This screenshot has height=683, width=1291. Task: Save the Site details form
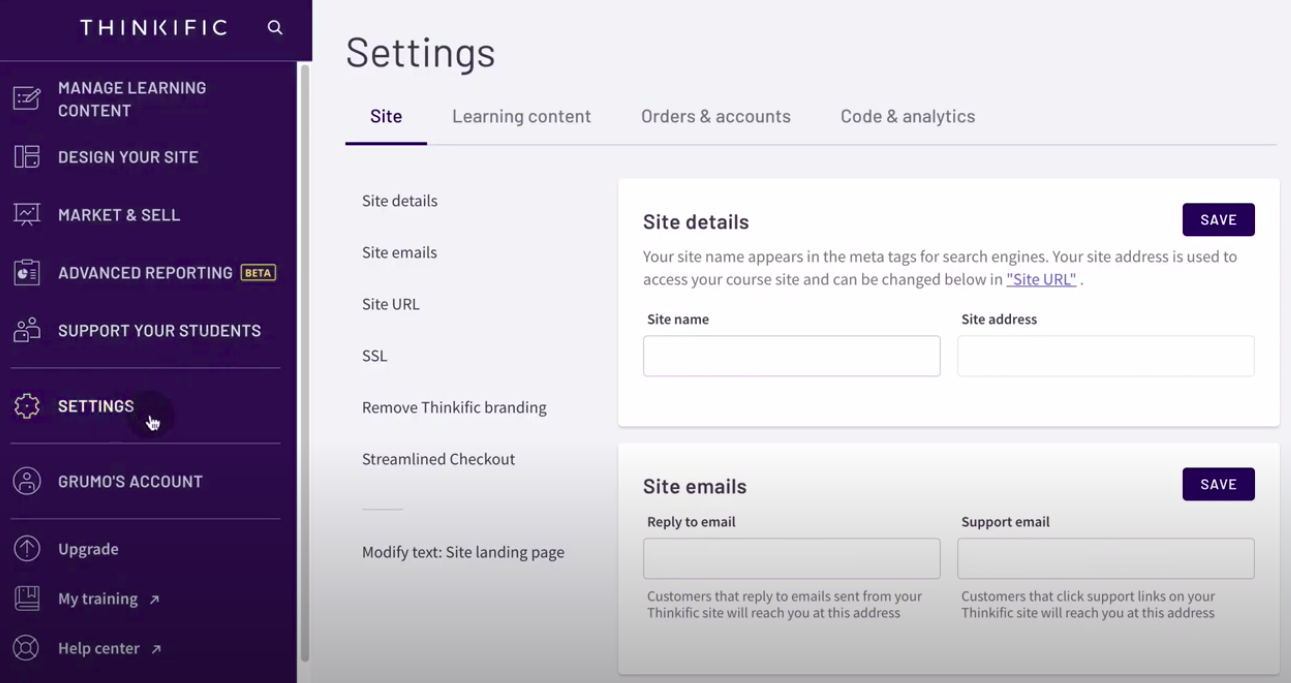[x=1218, y=220]
